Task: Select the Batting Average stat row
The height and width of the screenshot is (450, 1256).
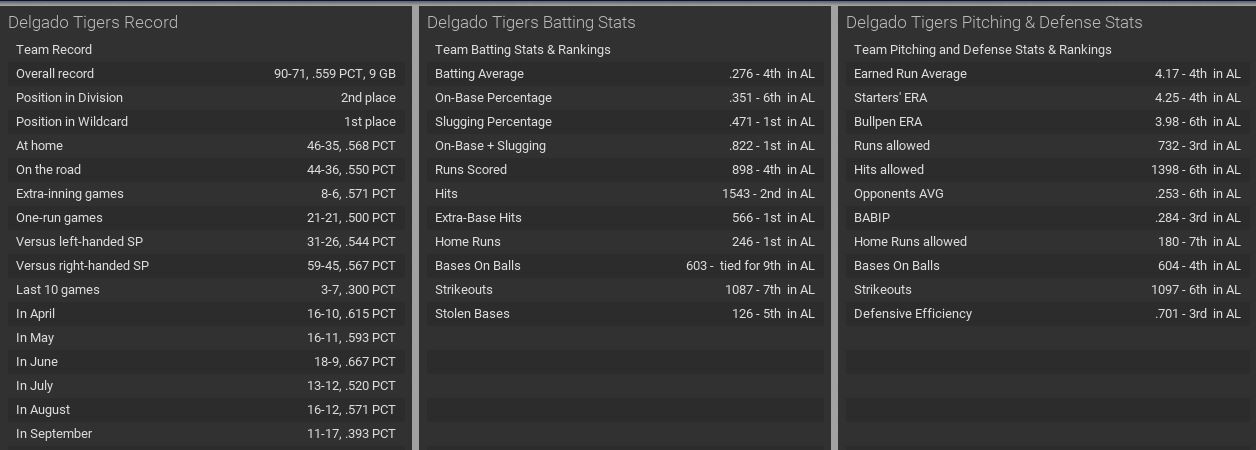Action: coord(625,74)
